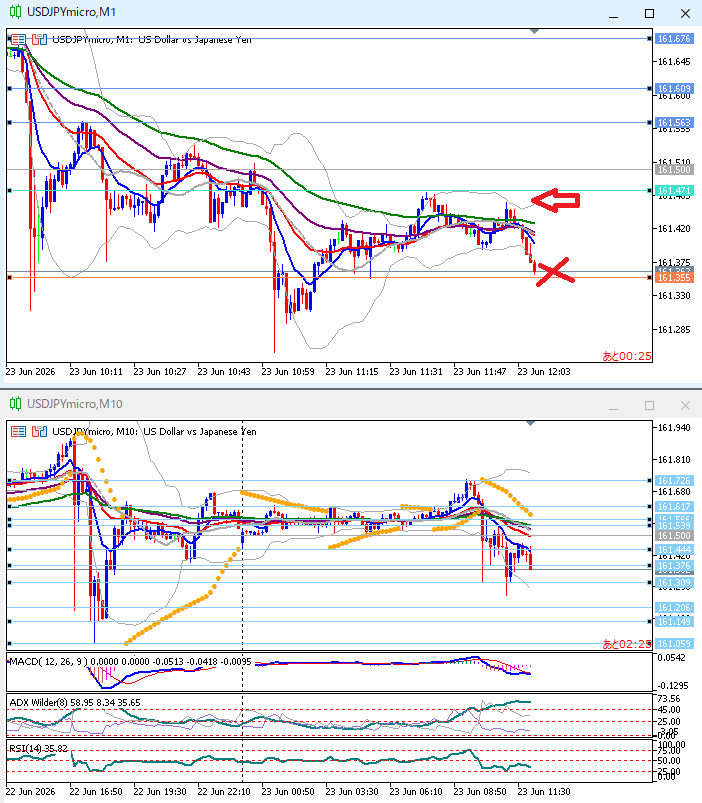702x803 pixels.
Task: Open the one-click trading panel icon in M10 chart
Action: (x=18, y=432)
